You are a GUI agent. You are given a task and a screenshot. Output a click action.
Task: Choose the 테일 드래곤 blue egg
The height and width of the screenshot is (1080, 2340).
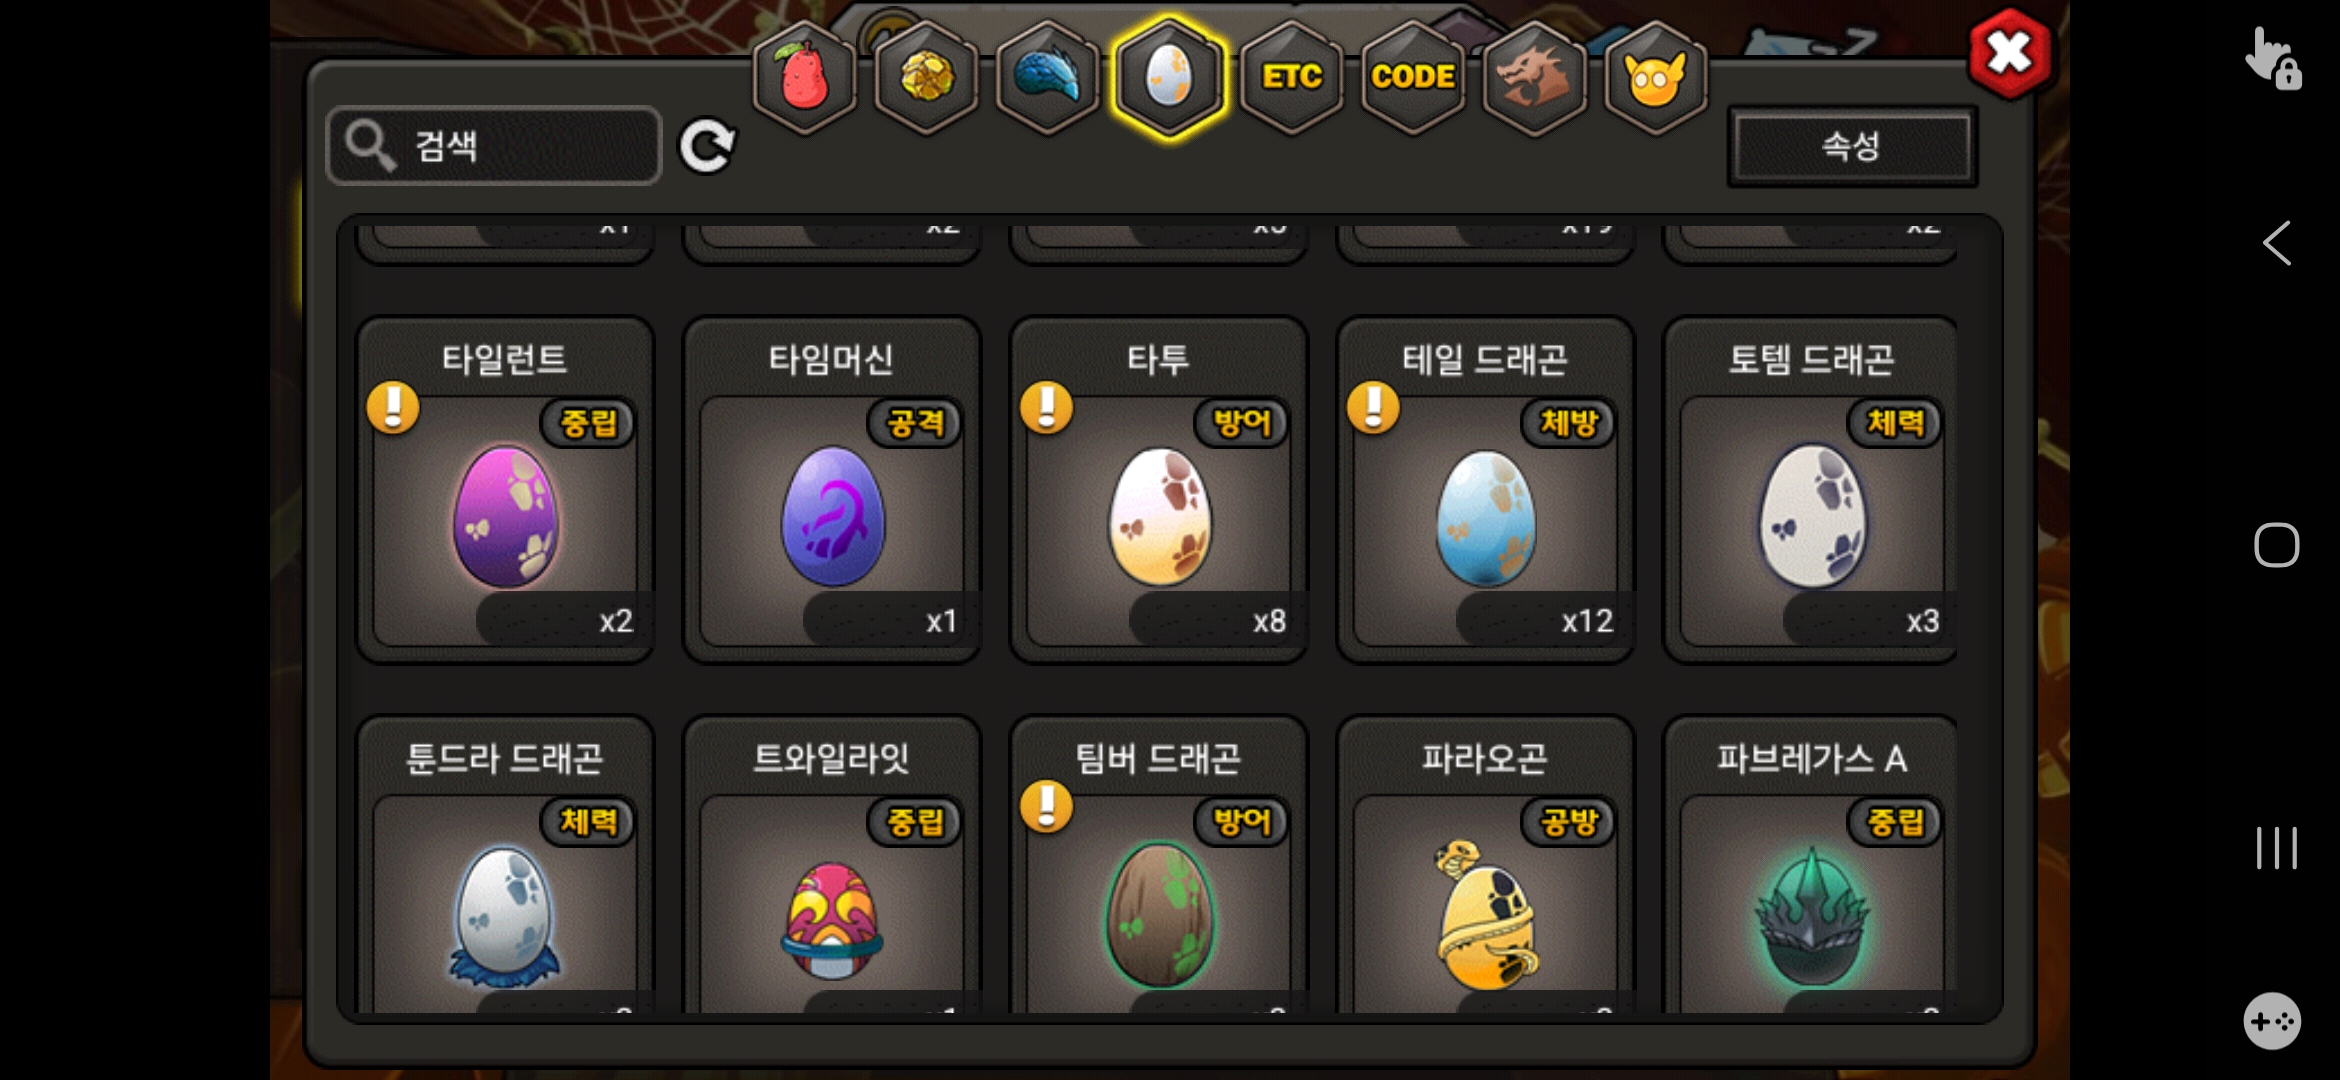coord(1485,490)
